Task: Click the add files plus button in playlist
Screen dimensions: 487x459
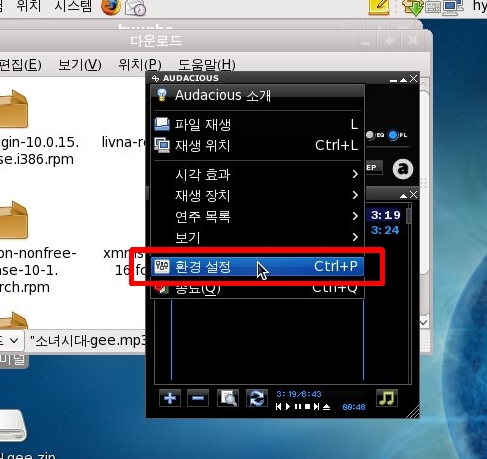Action: pos(170,398)
